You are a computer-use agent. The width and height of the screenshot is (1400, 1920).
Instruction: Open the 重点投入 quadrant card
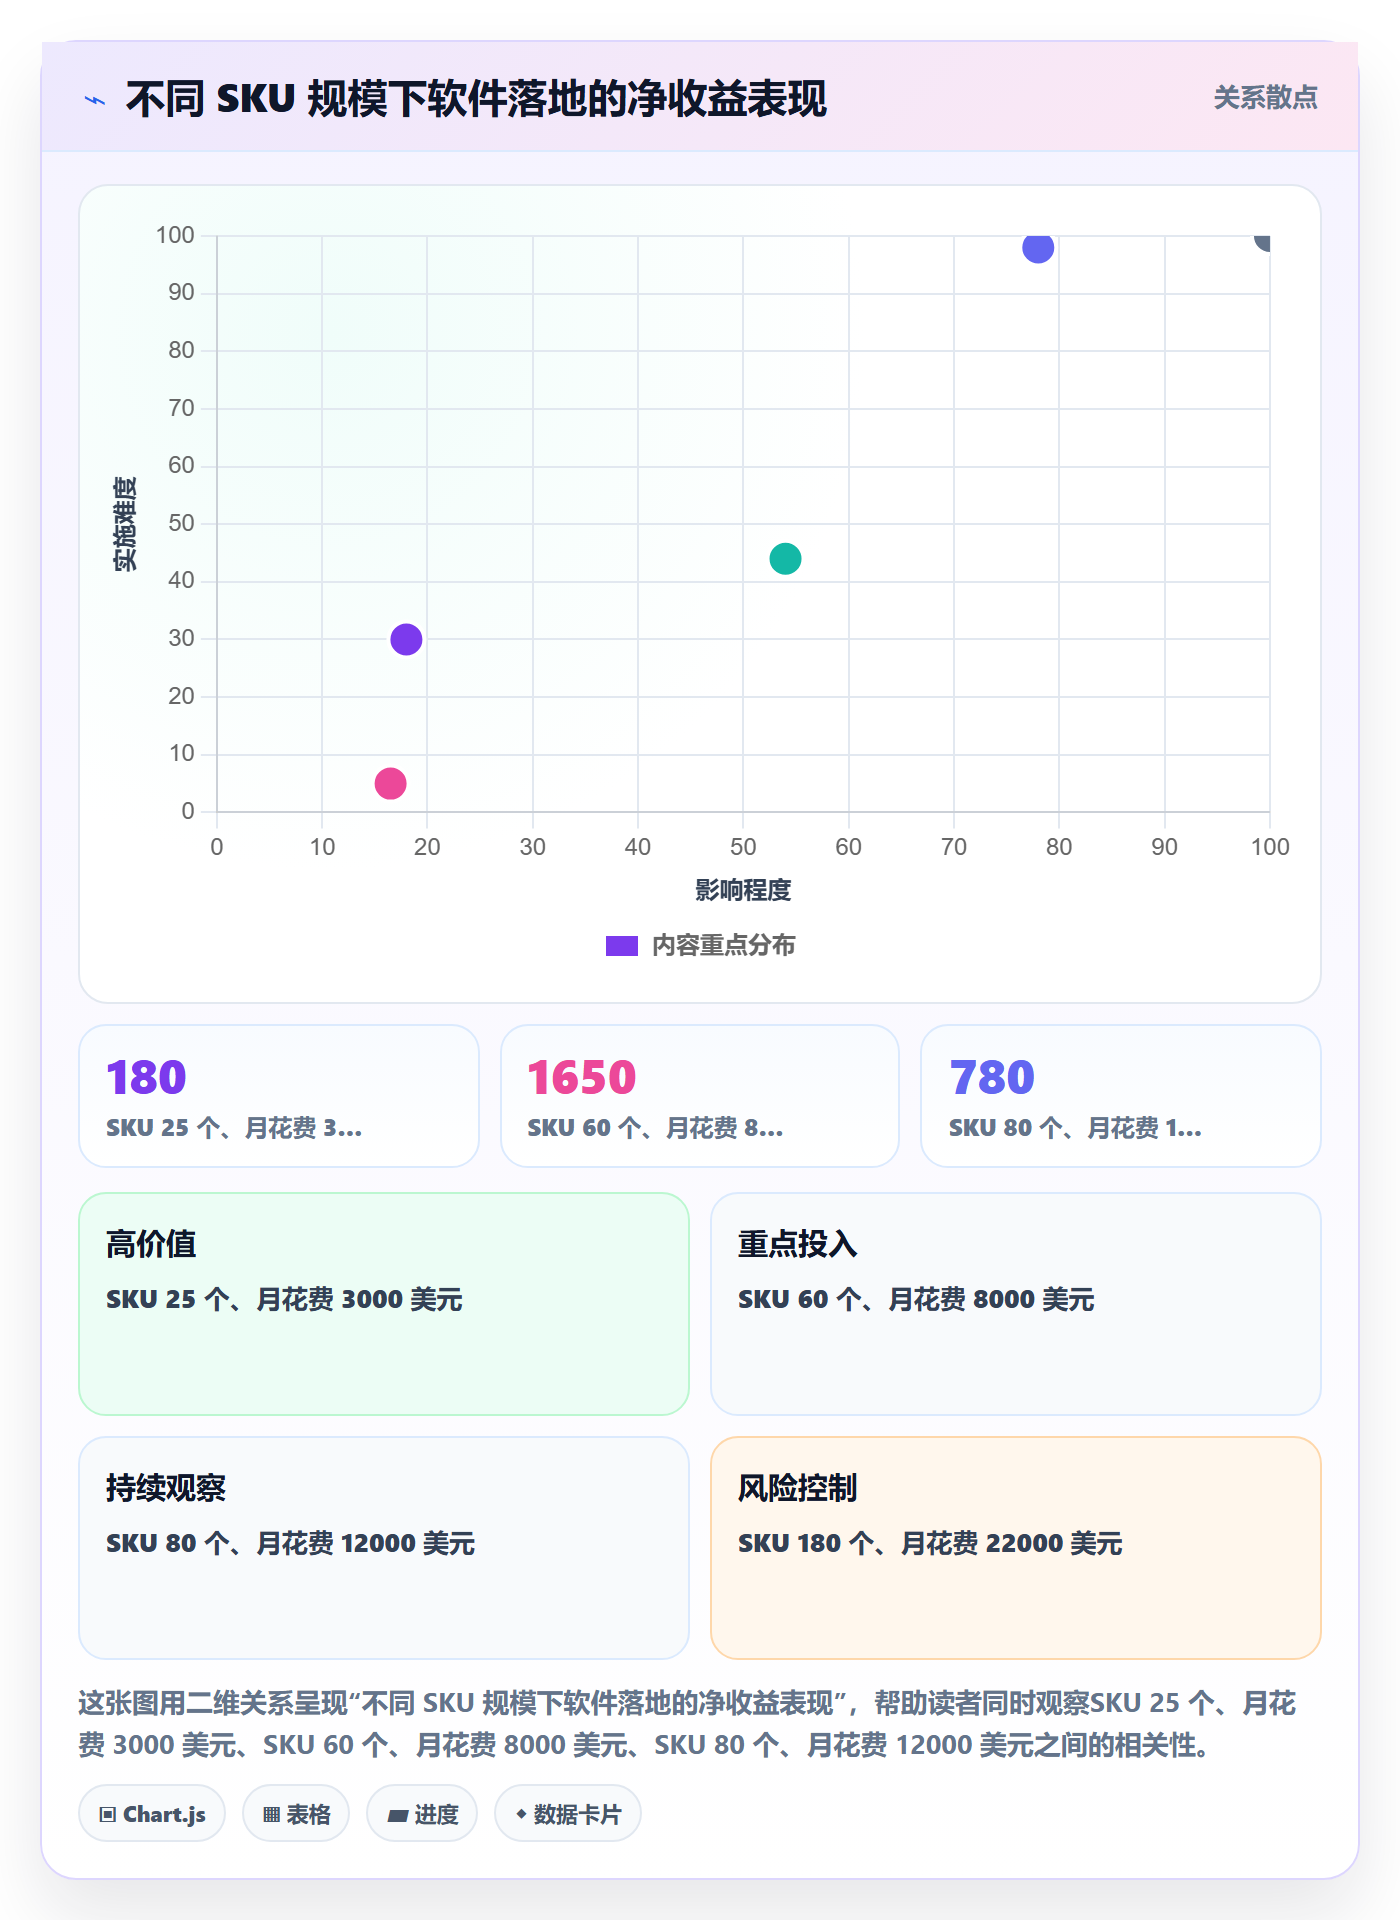(x=1016, y=1304)
